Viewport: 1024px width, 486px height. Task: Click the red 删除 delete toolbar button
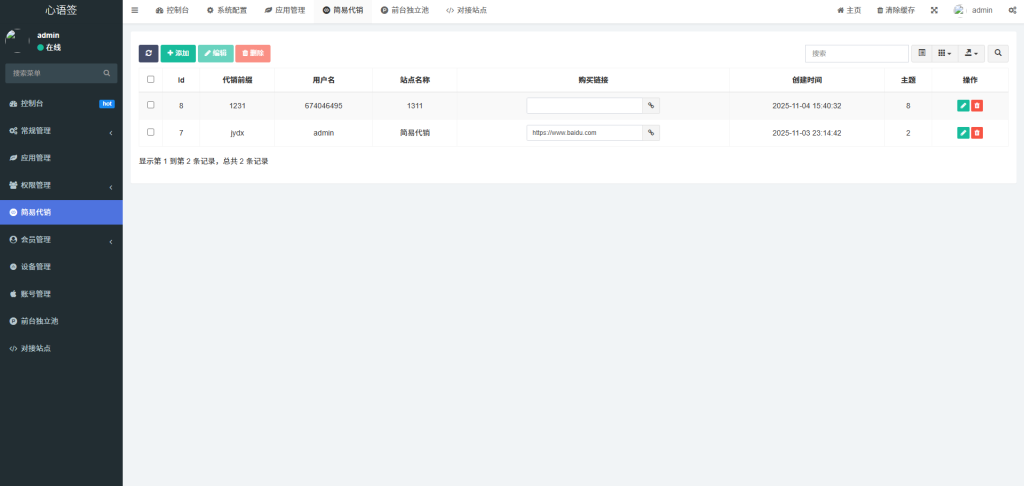click(x=253, y=54)
